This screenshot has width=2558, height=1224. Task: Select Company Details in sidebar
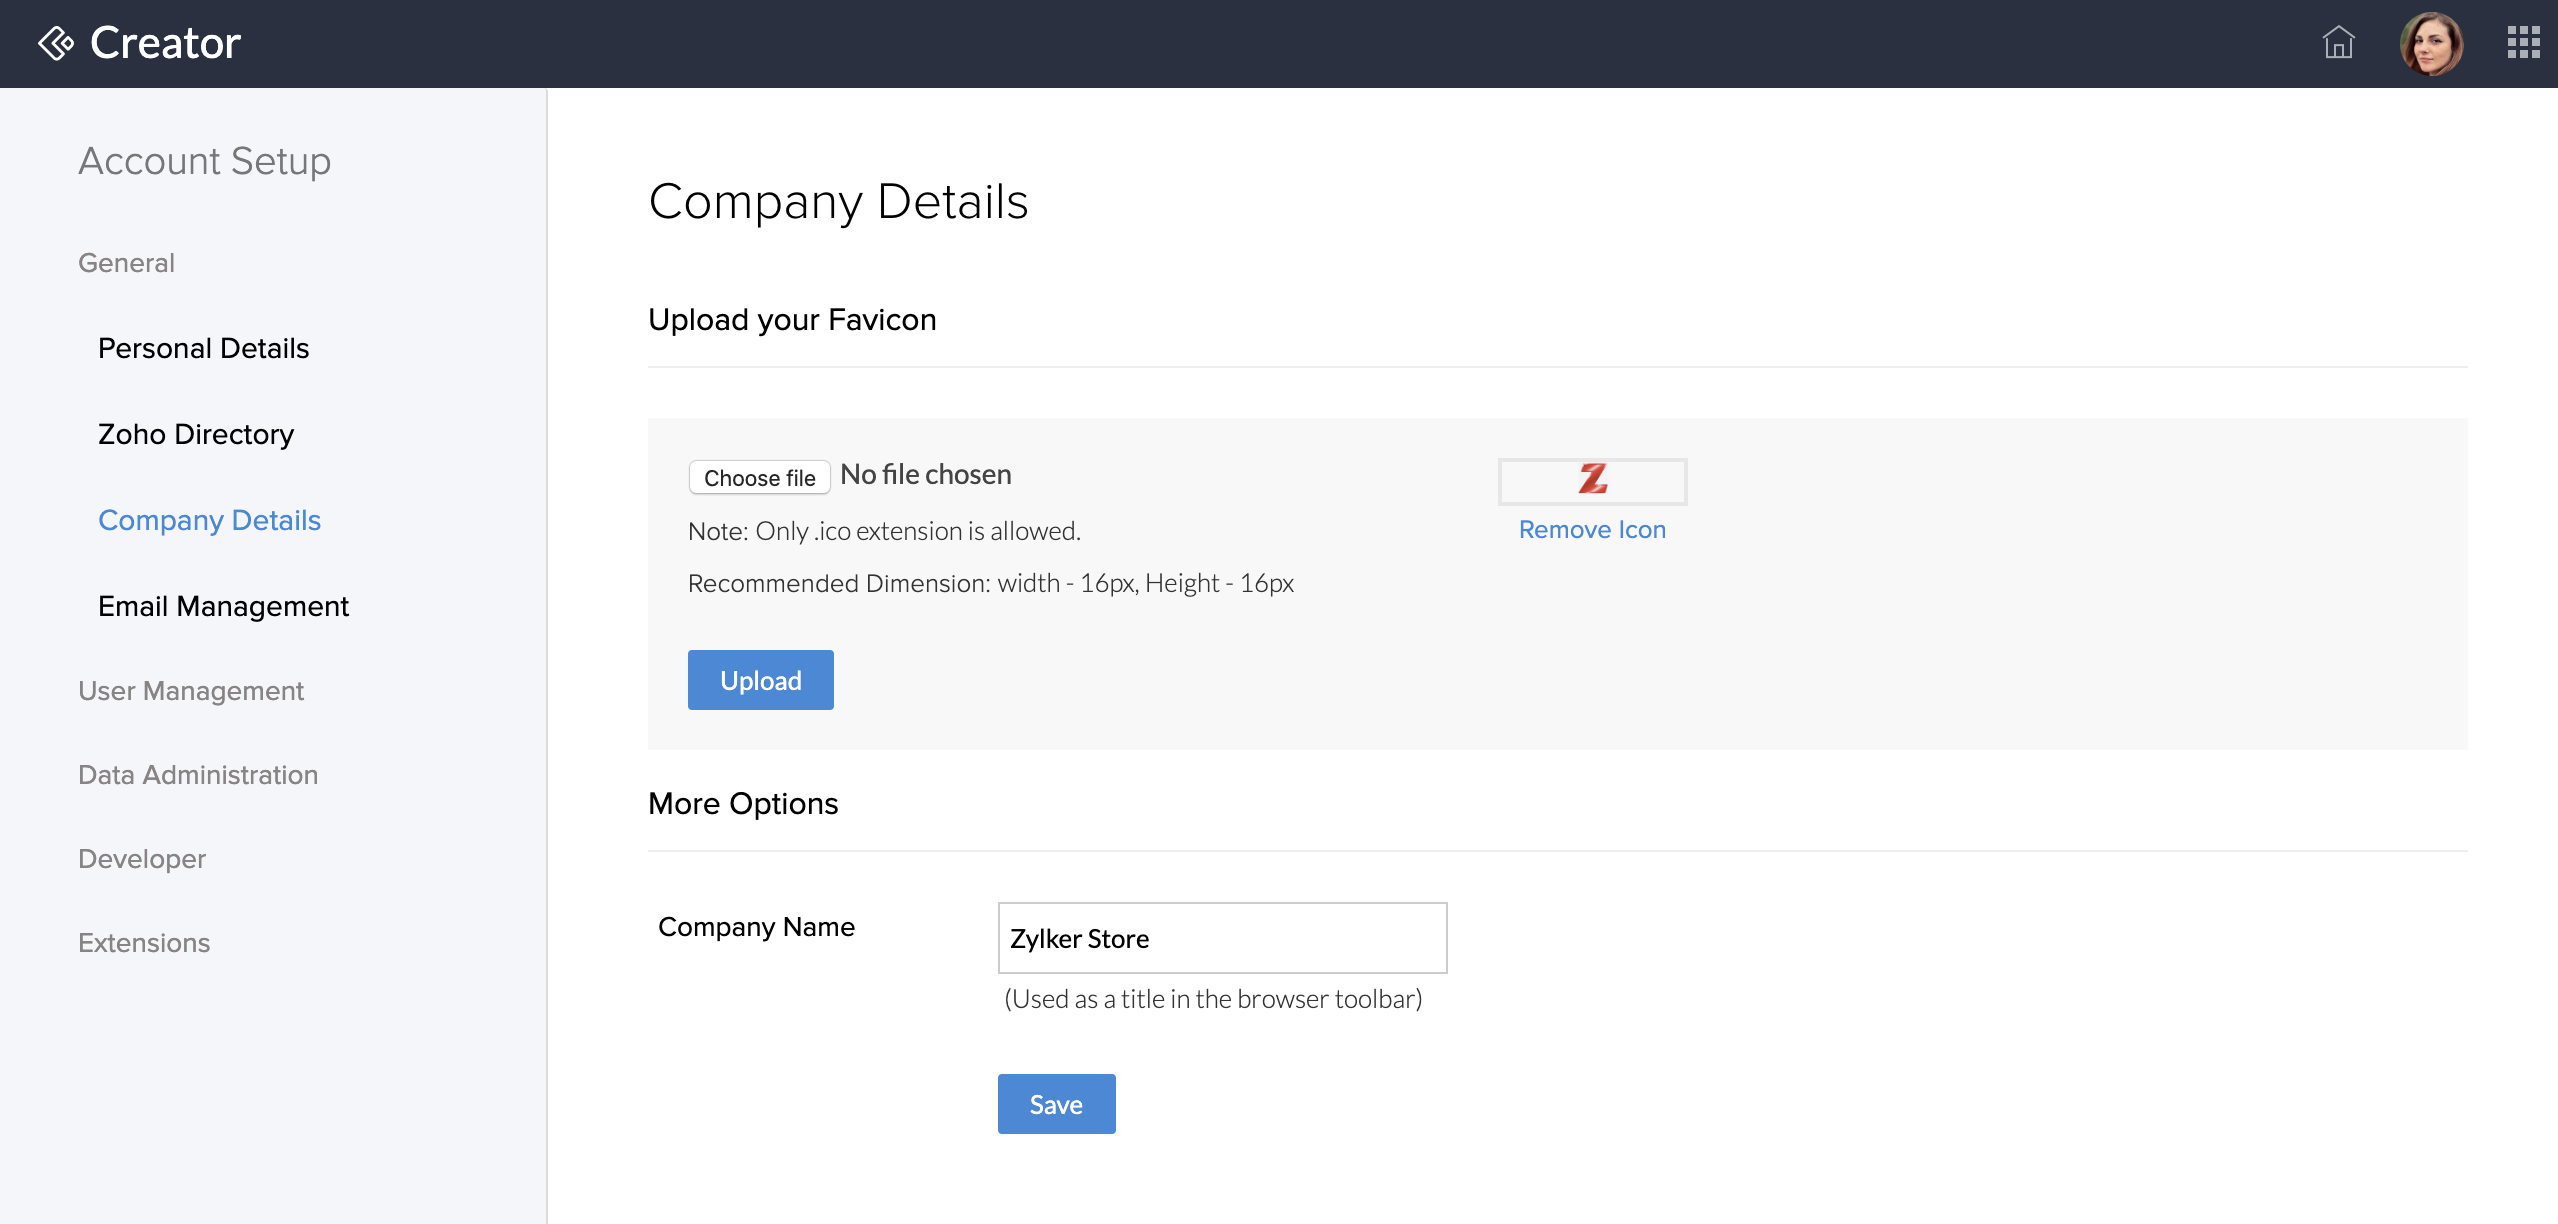209,520
